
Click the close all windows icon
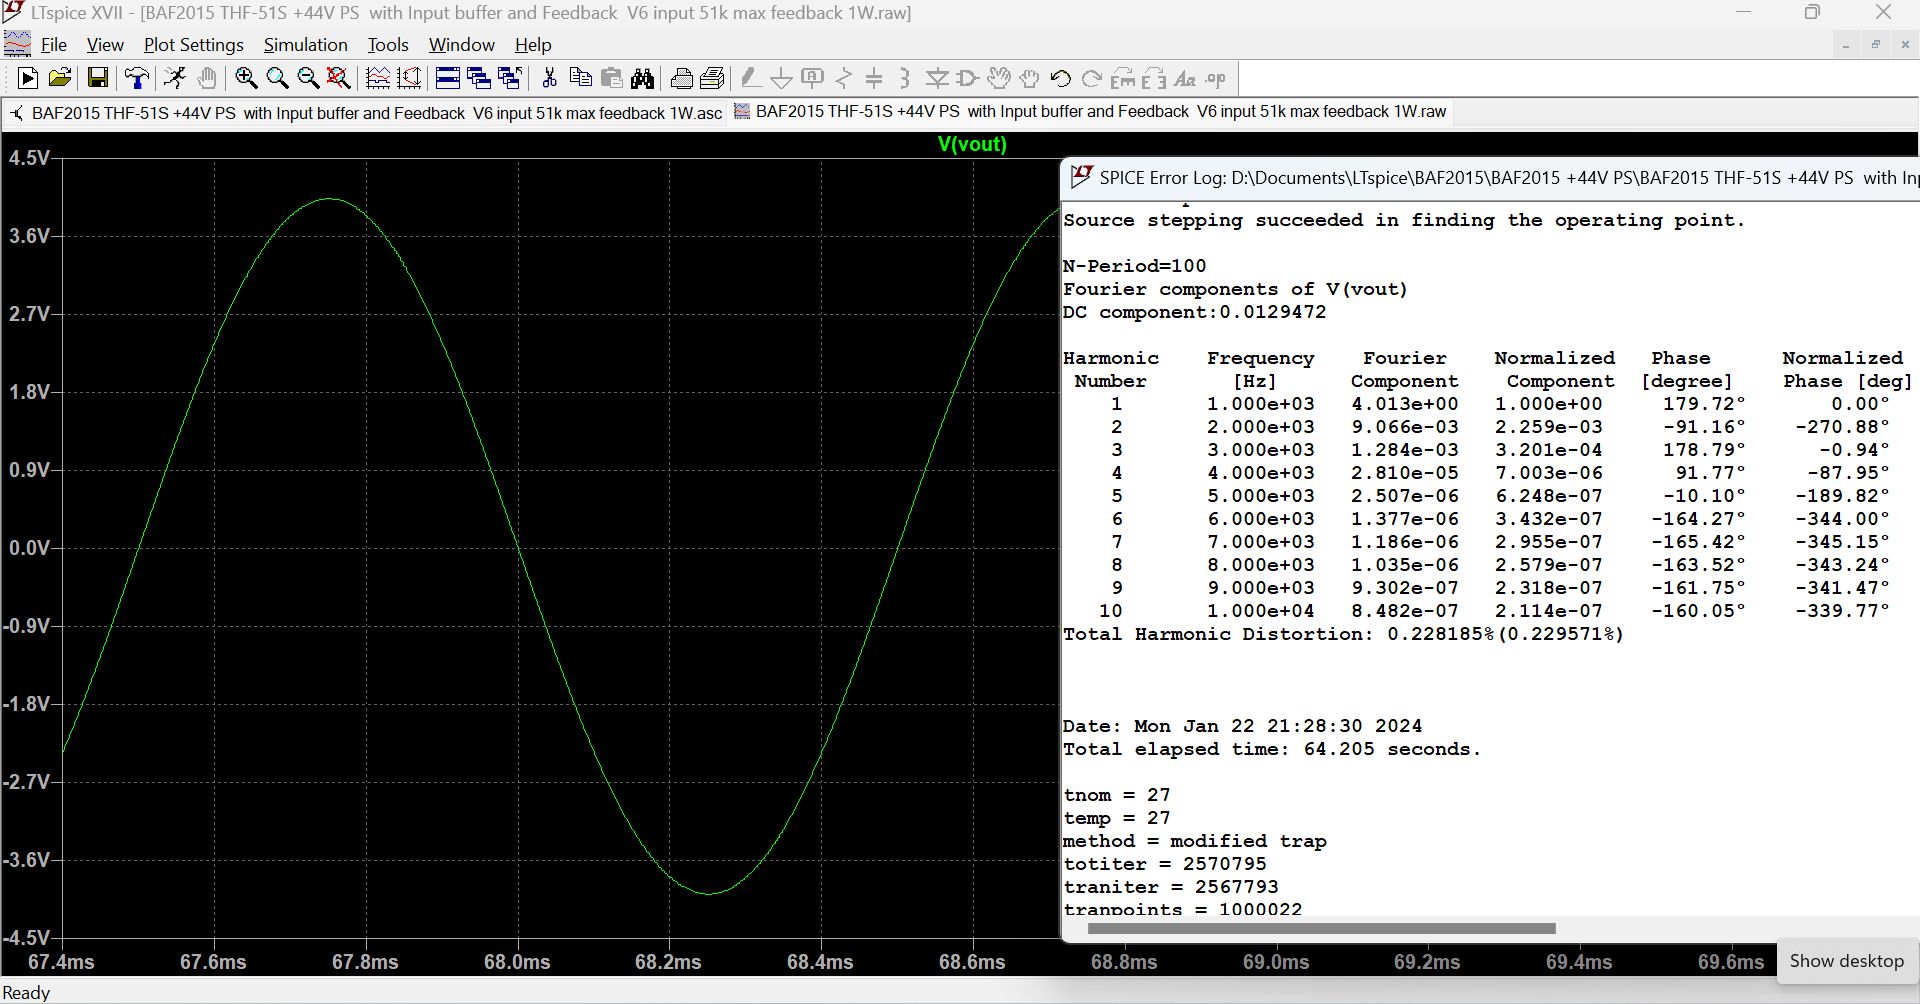coord(509,78)
